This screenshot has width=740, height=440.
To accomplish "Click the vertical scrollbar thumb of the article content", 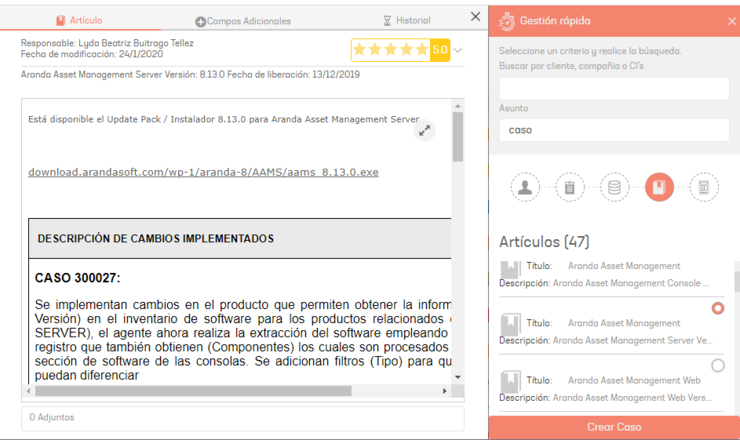I will pyautogui.click(x=457, y=137).
